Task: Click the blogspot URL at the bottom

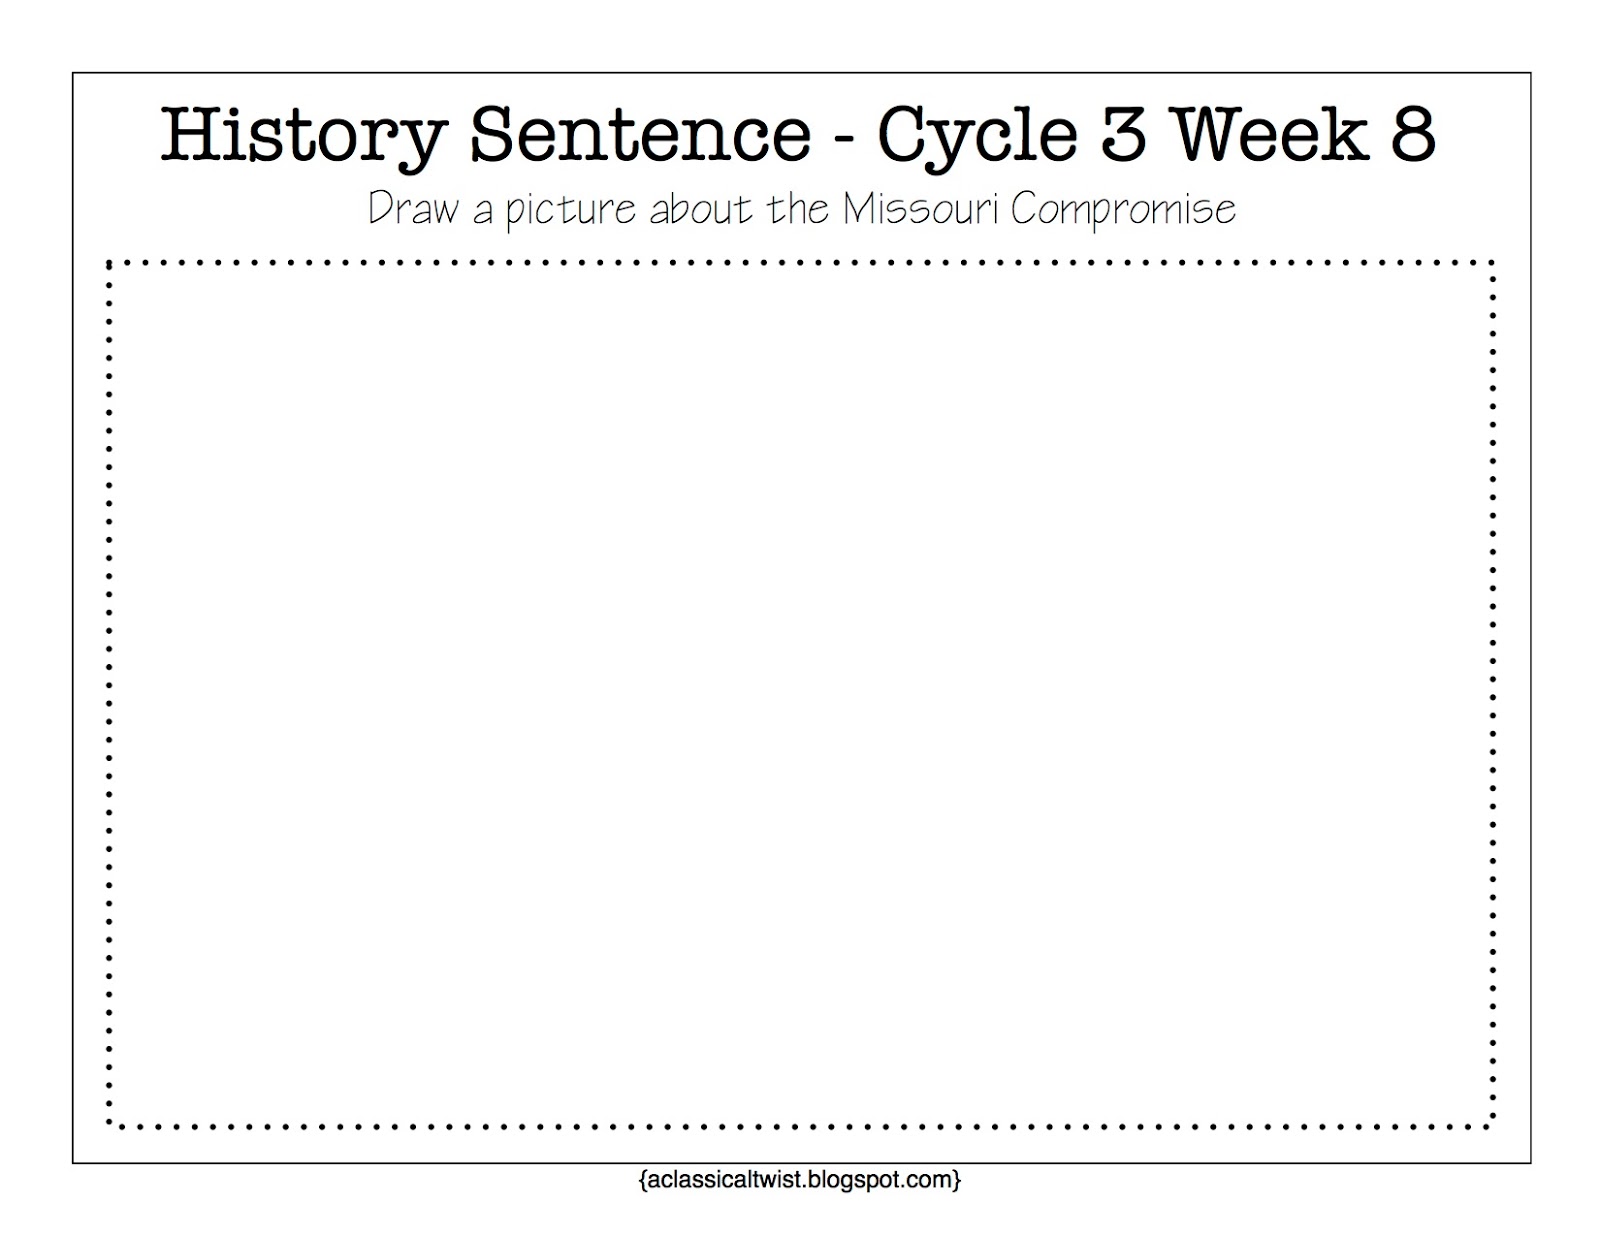Action: [x=799, y=1180]
